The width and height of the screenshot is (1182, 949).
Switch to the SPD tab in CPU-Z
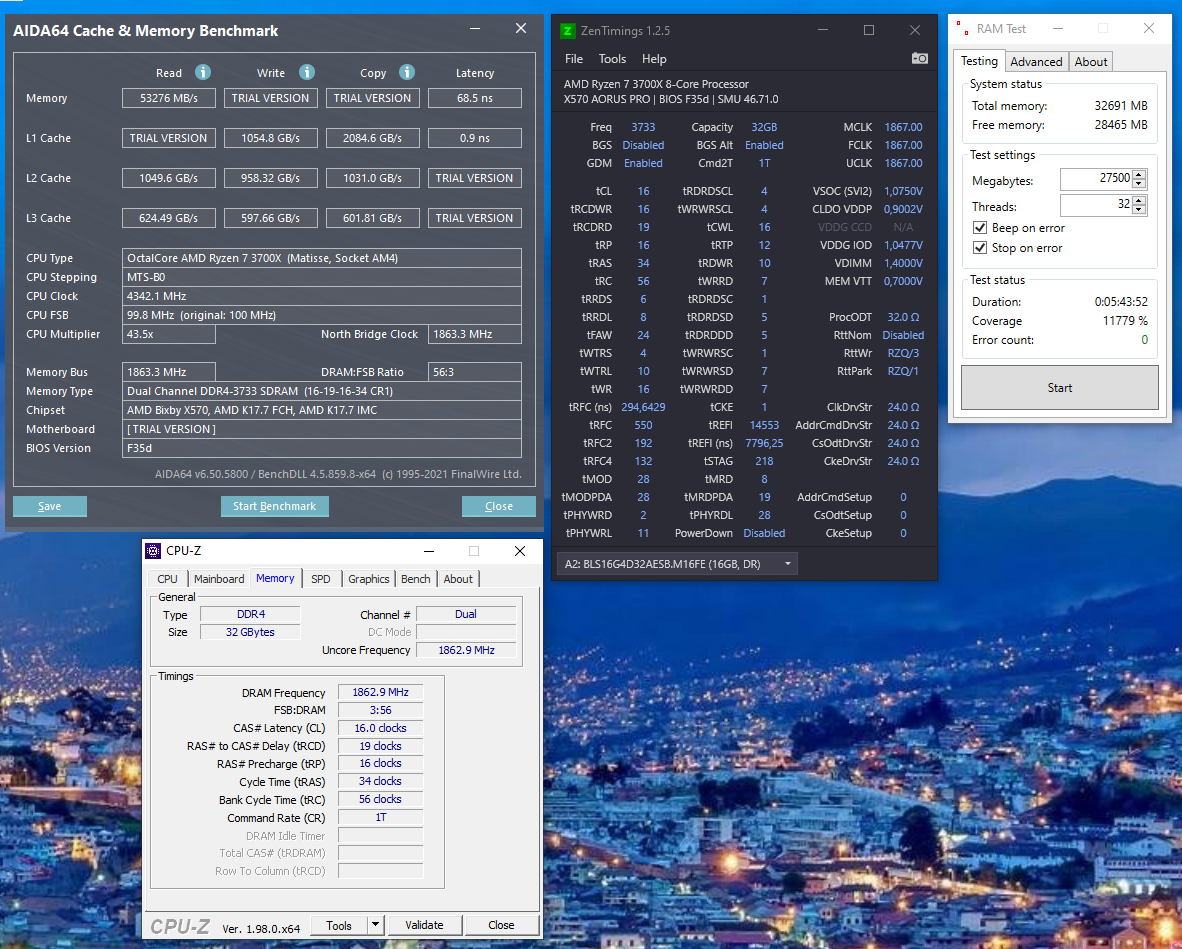coord(320,579)
